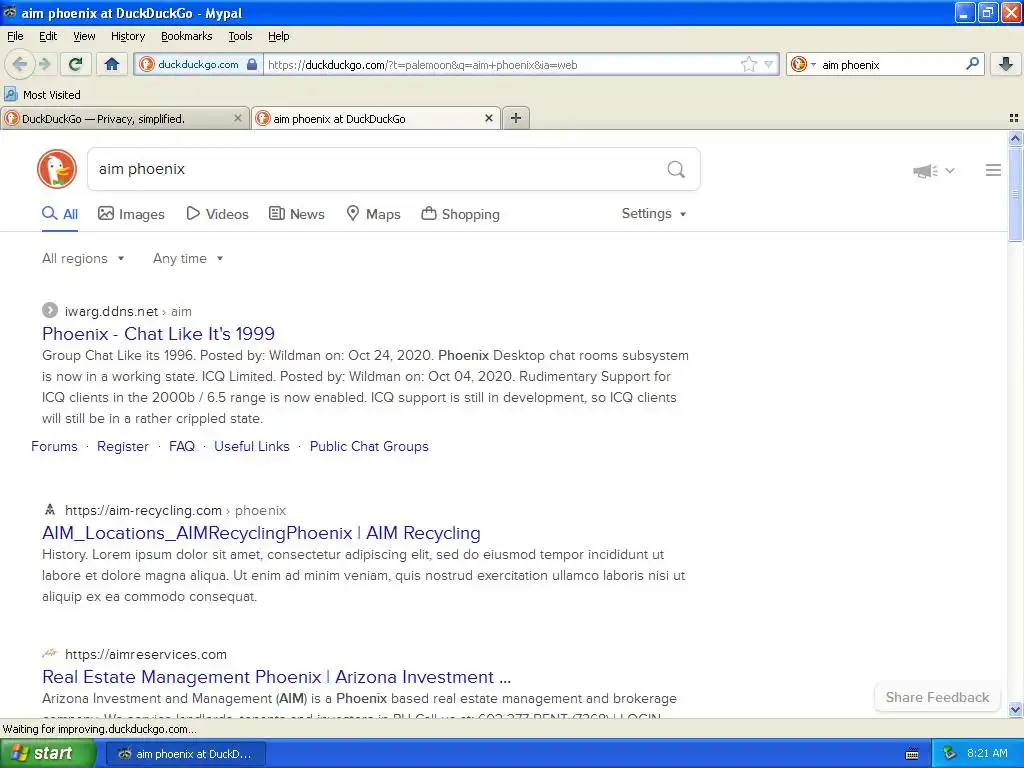The image size is (1024, 768).
Task: Switch to Maps results
Action: [x=373, y=214]
